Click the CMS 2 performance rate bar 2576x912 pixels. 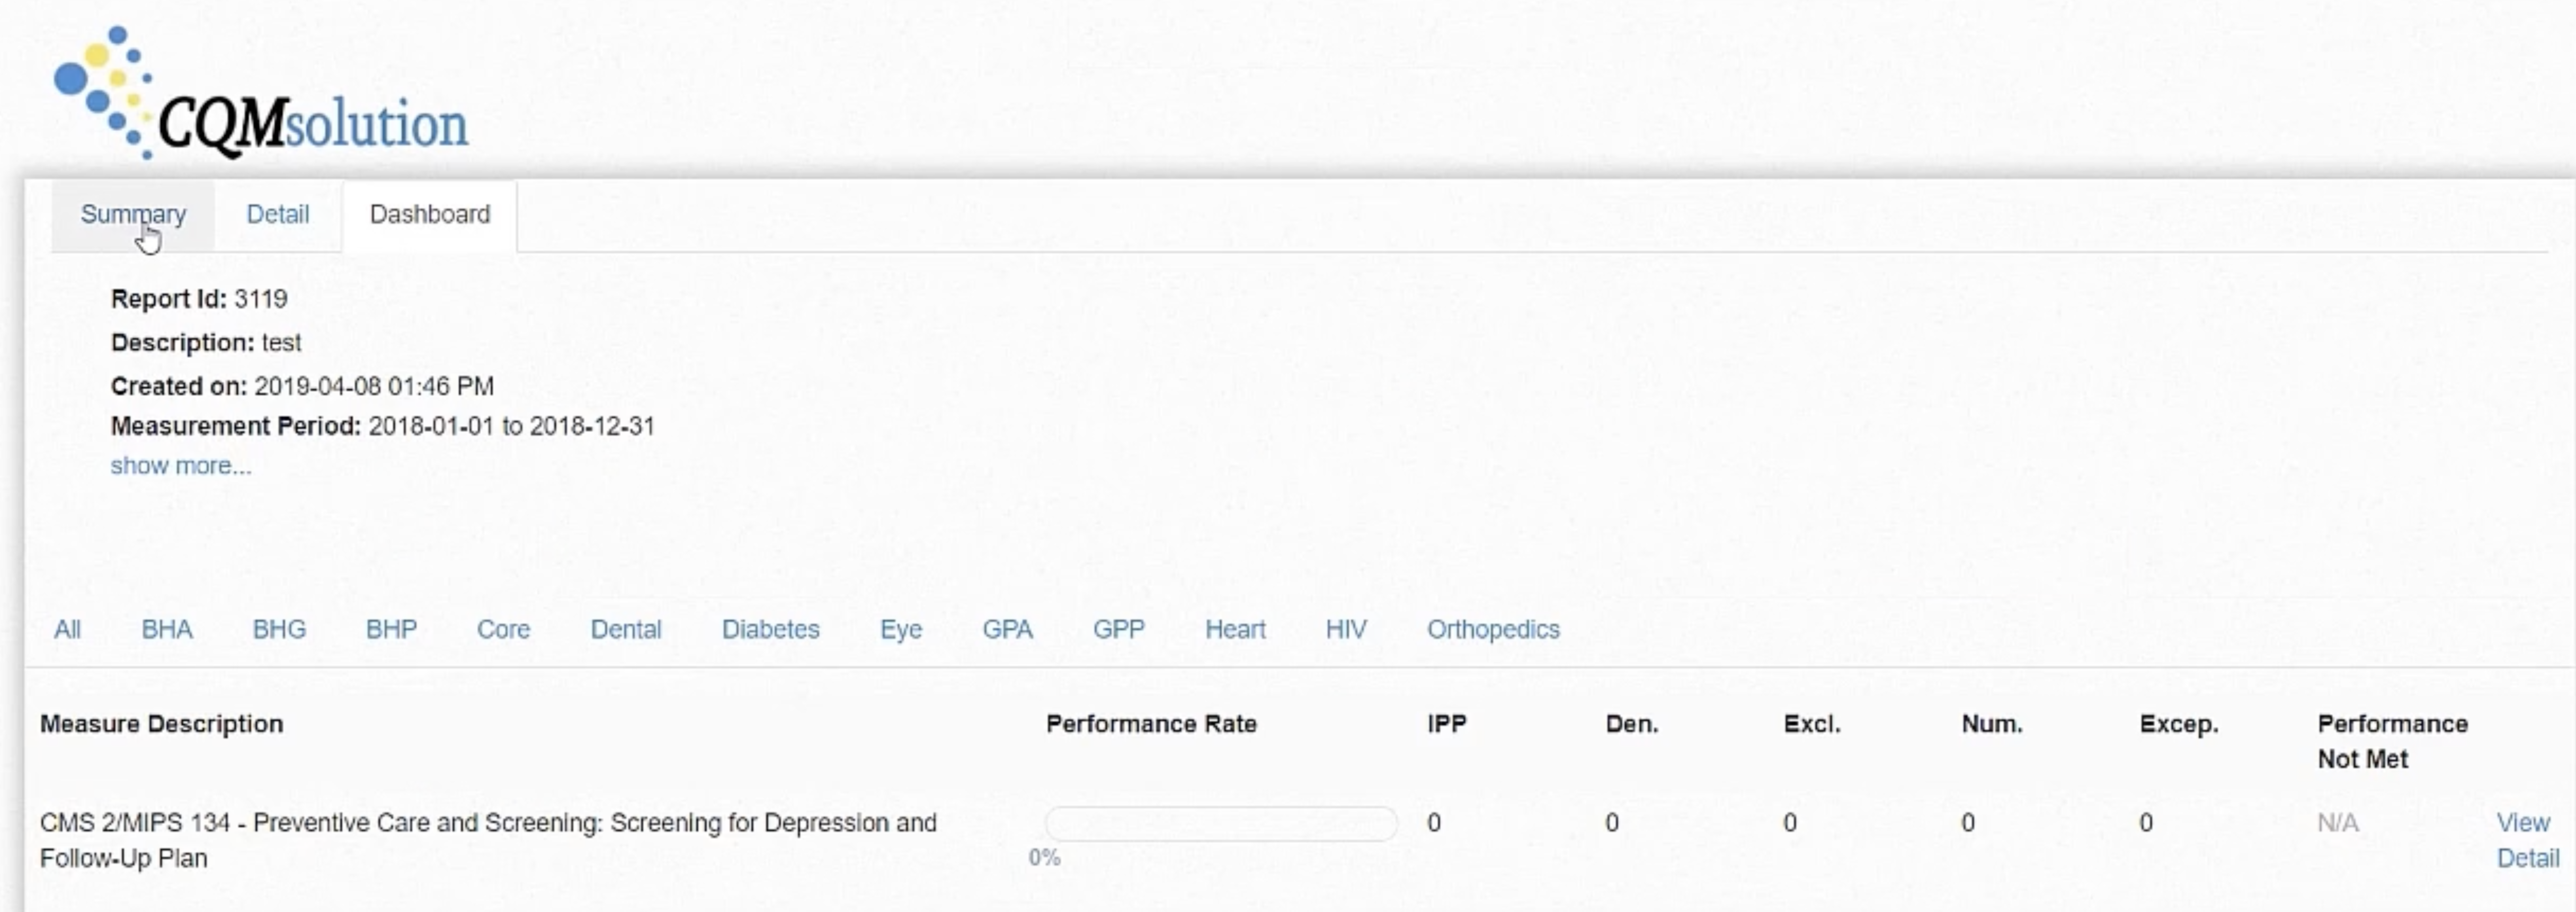tap(1220, 823)
